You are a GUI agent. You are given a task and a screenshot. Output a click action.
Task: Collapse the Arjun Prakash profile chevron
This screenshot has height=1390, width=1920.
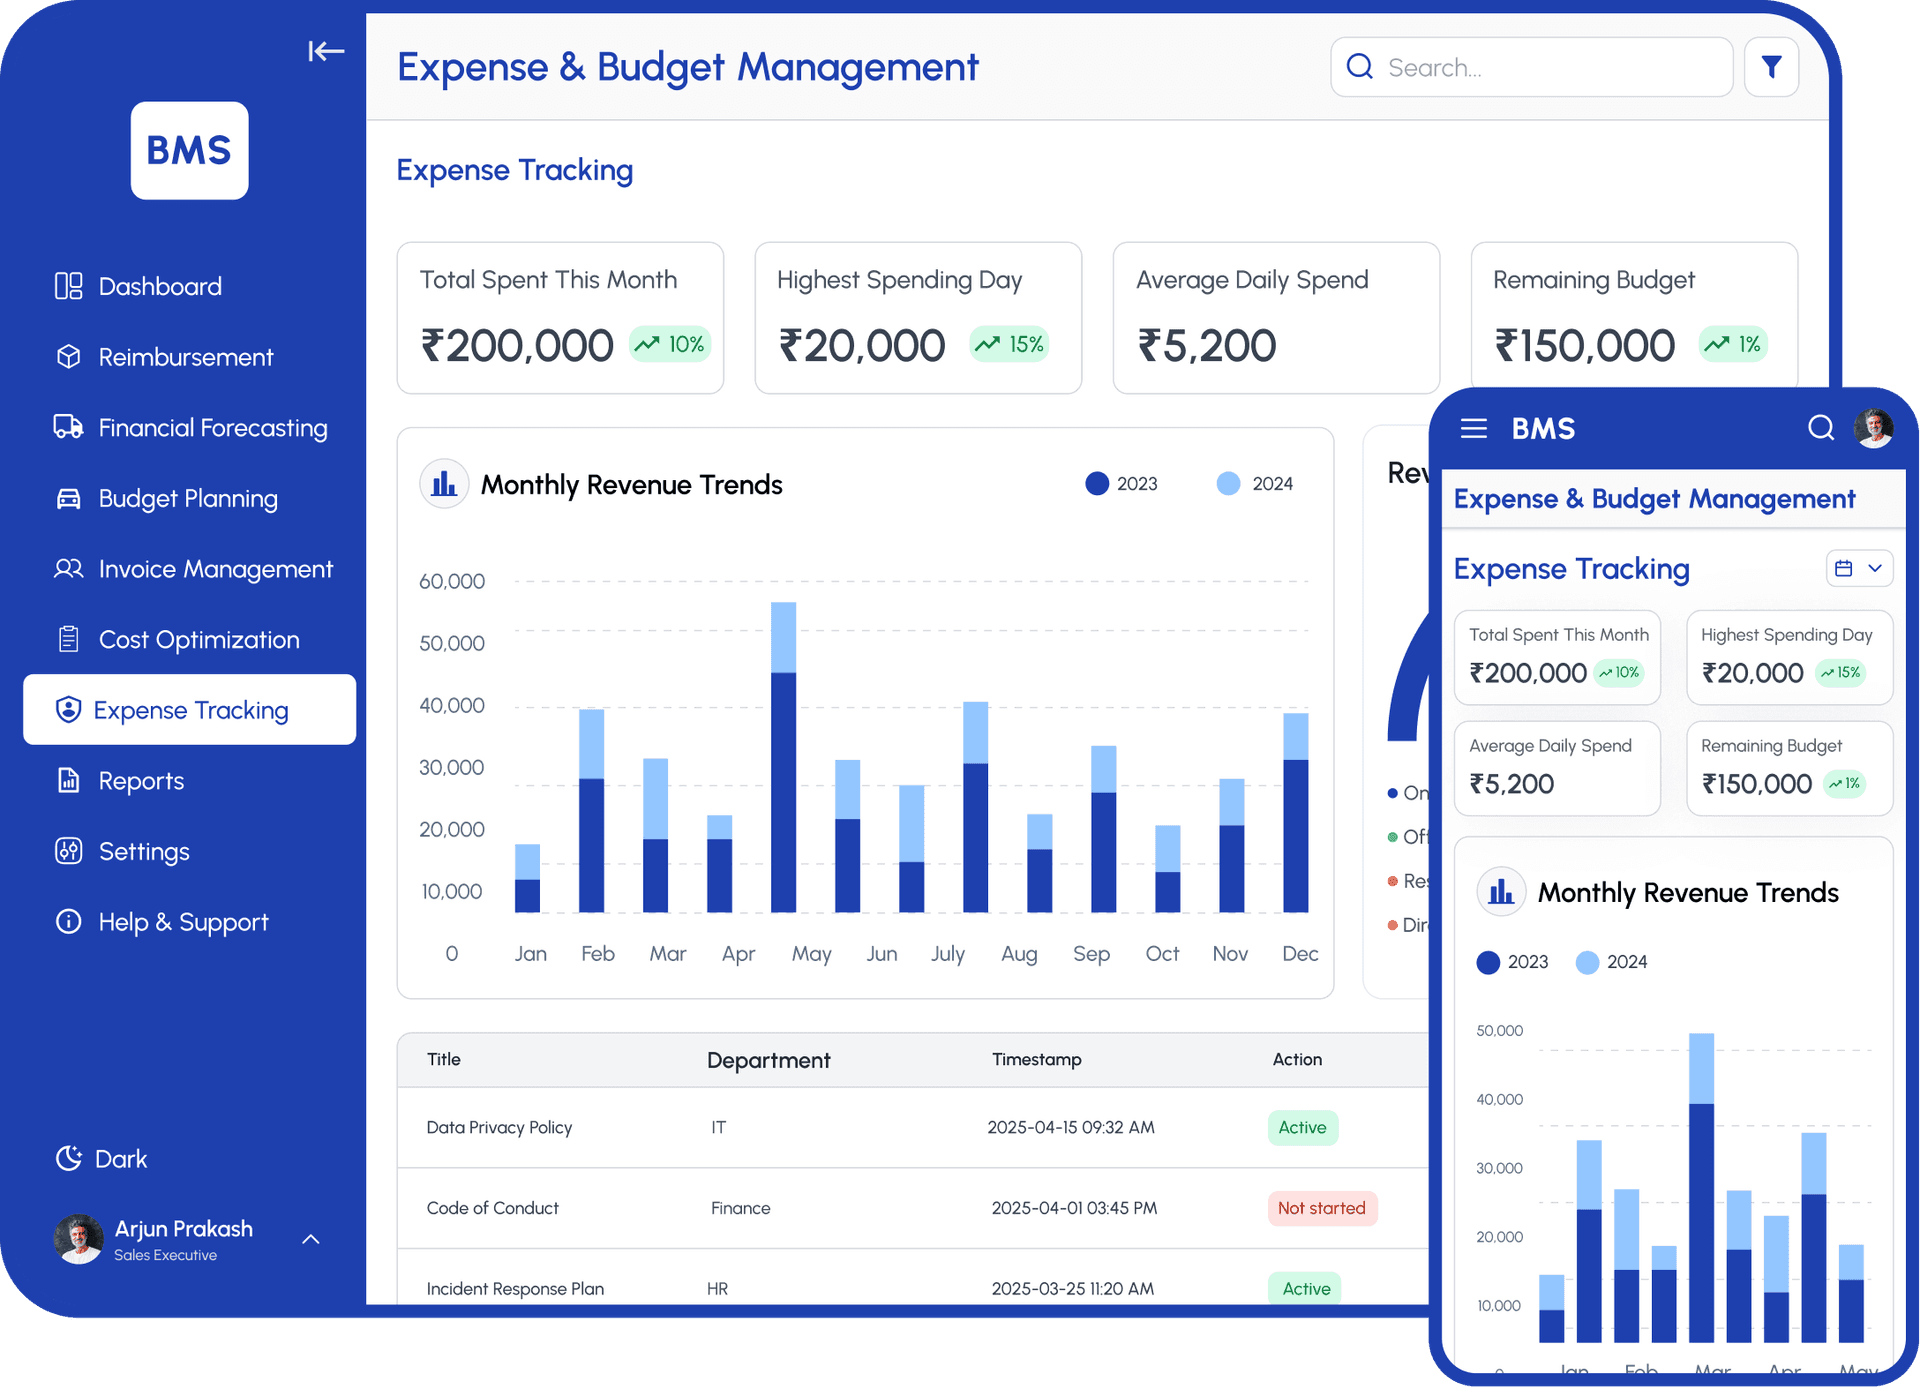pos(310,1239)
